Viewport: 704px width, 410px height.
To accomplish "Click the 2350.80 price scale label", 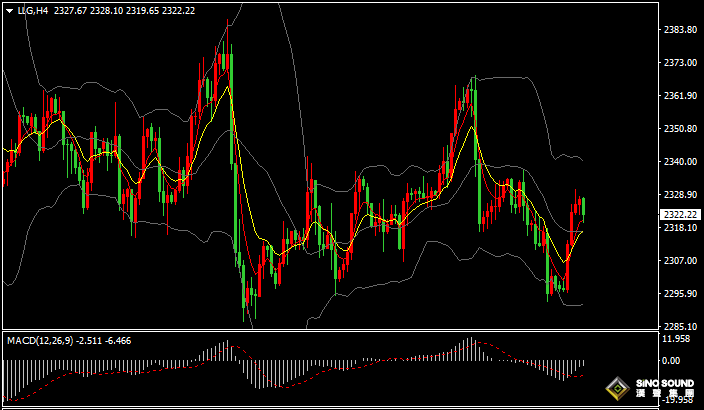I will pos(680,129).
